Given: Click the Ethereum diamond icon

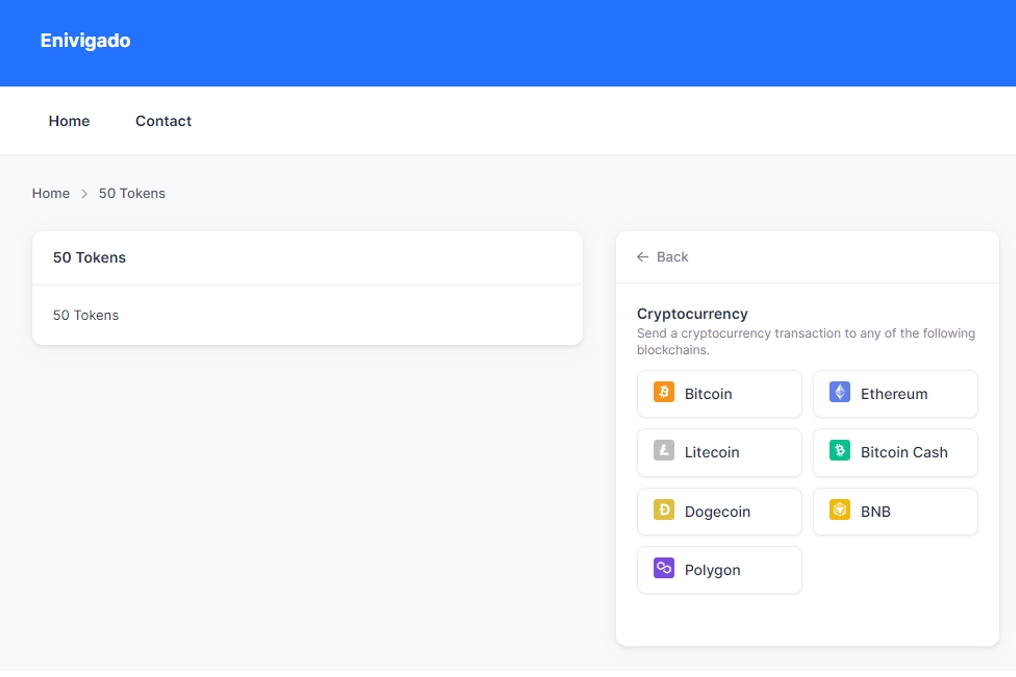Looking at the screenshot, I should (x=840, y=392).
